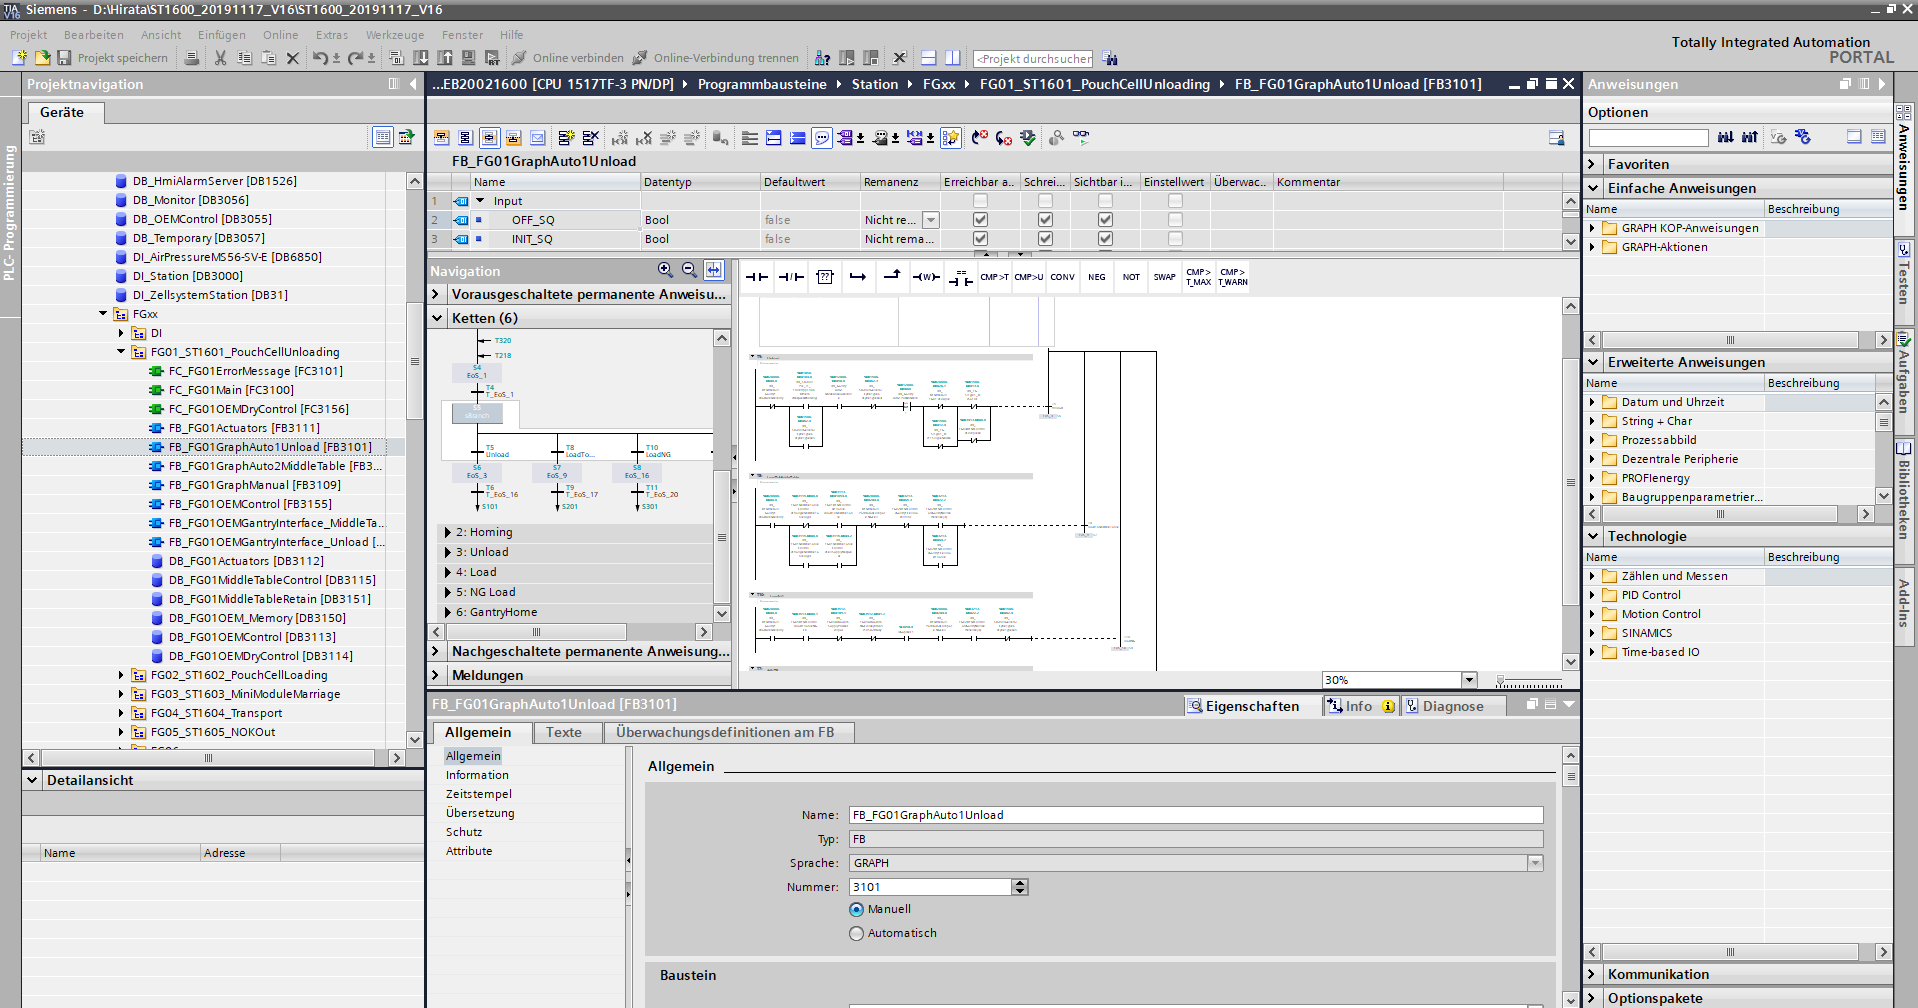The width and height of the screenshot is (1918, 1008).
Task: Open FC_FG01Main [FC3100] block
Action: point(231,391)
